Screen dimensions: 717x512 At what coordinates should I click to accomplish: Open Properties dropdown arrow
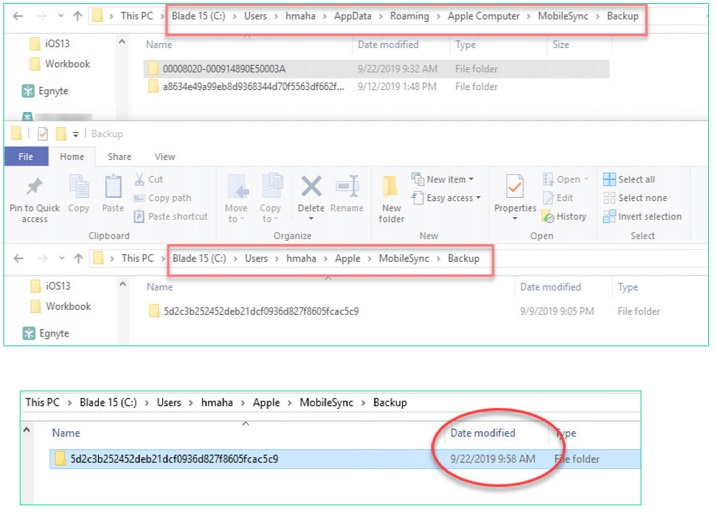[515, 219]
